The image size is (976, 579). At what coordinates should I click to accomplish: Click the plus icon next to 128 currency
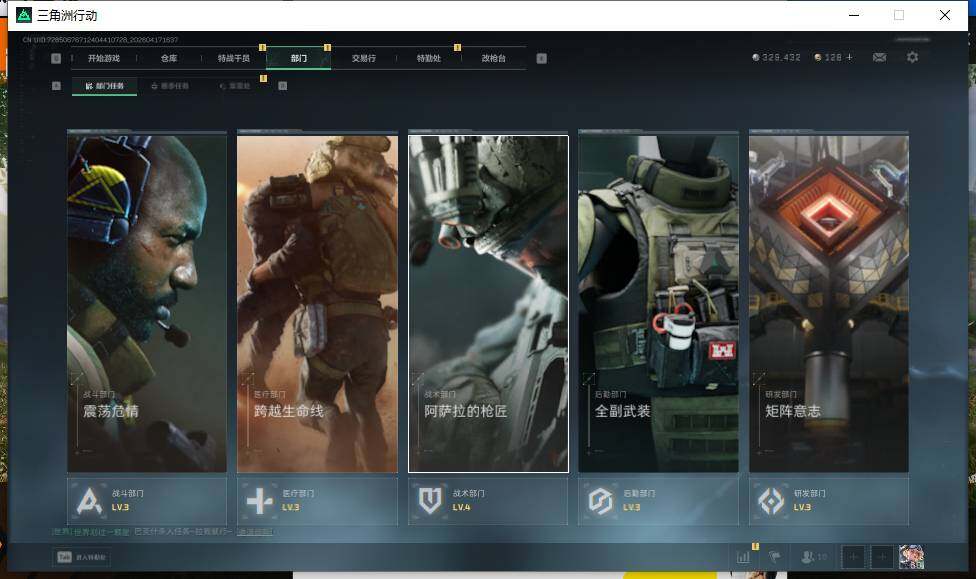849,57
